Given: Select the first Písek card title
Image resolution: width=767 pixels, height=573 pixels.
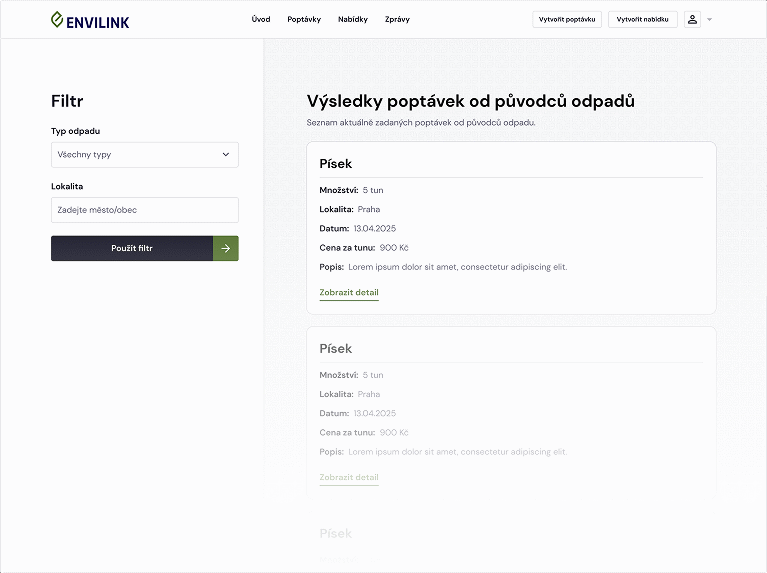Looking at the screenshot, I should pos(336,163).
